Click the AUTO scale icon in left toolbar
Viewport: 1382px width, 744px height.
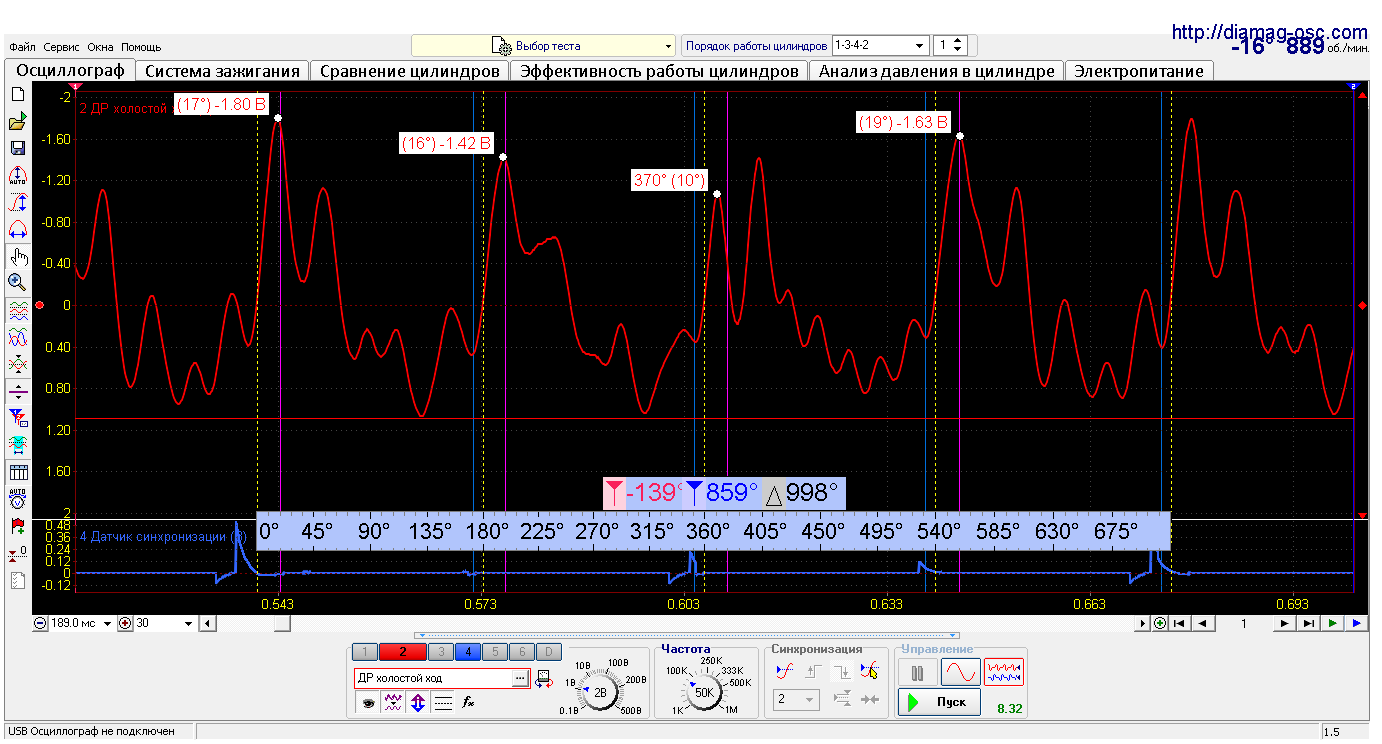pyautogui.click(x=17, y=175)
